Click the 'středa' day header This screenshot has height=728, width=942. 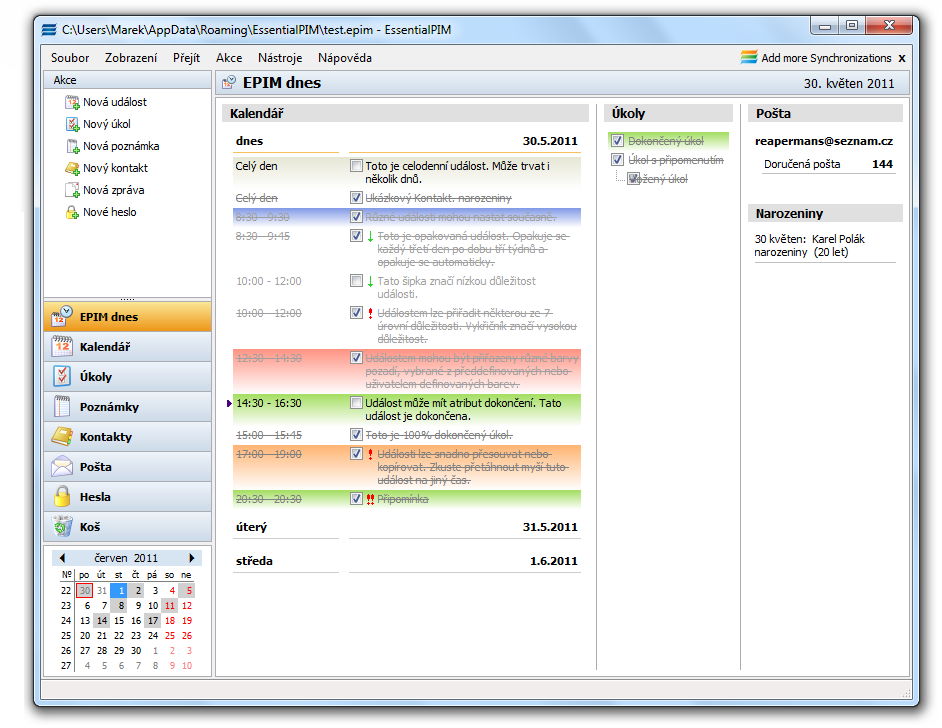[x=254, y=561]
